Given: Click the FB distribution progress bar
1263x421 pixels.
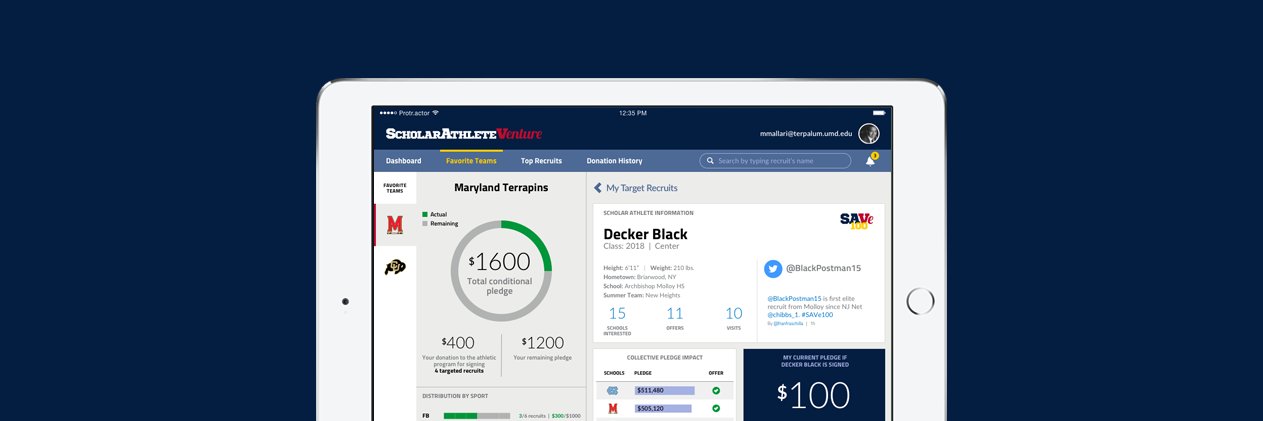Looking at the screenshot, I should (479, 415).
